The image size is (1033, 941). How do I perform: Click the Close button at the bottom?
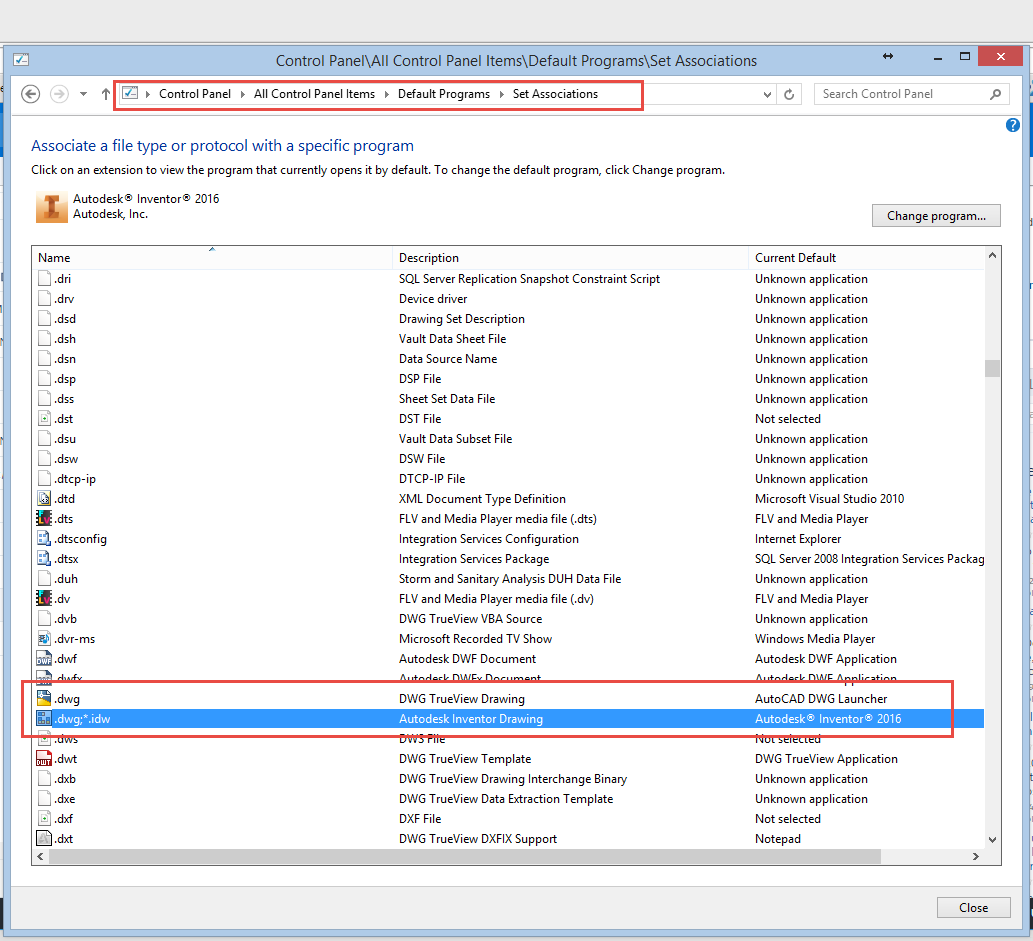tap(973, 907)
